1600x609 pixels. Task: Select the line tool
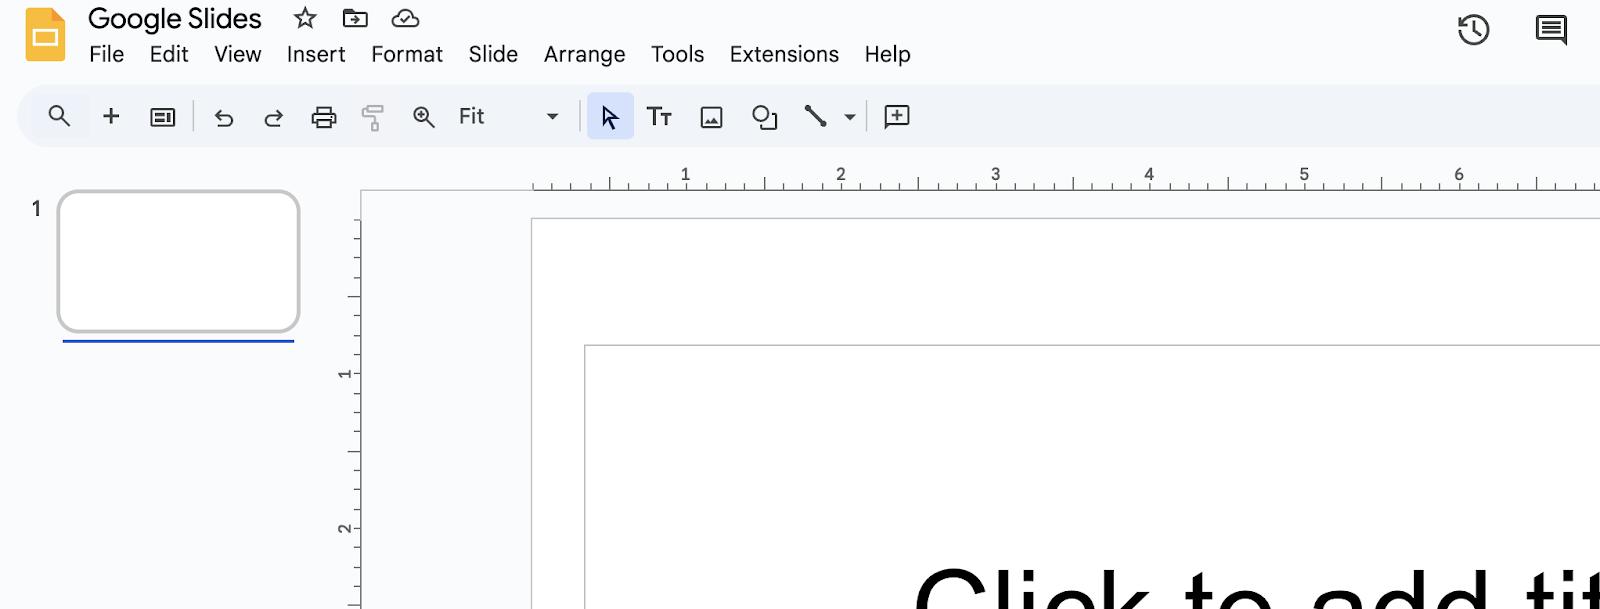[816, 116]
